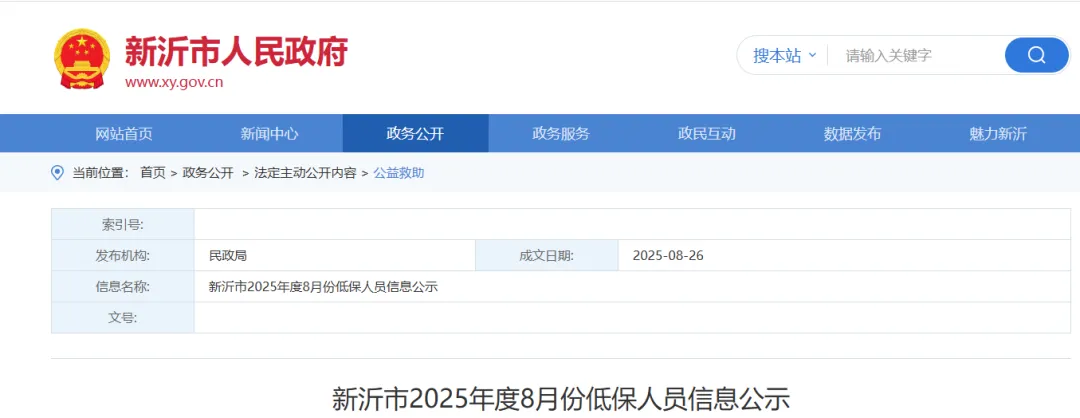
Task: Go to 首页 in breadcrumb
Action: click(153, 174)
